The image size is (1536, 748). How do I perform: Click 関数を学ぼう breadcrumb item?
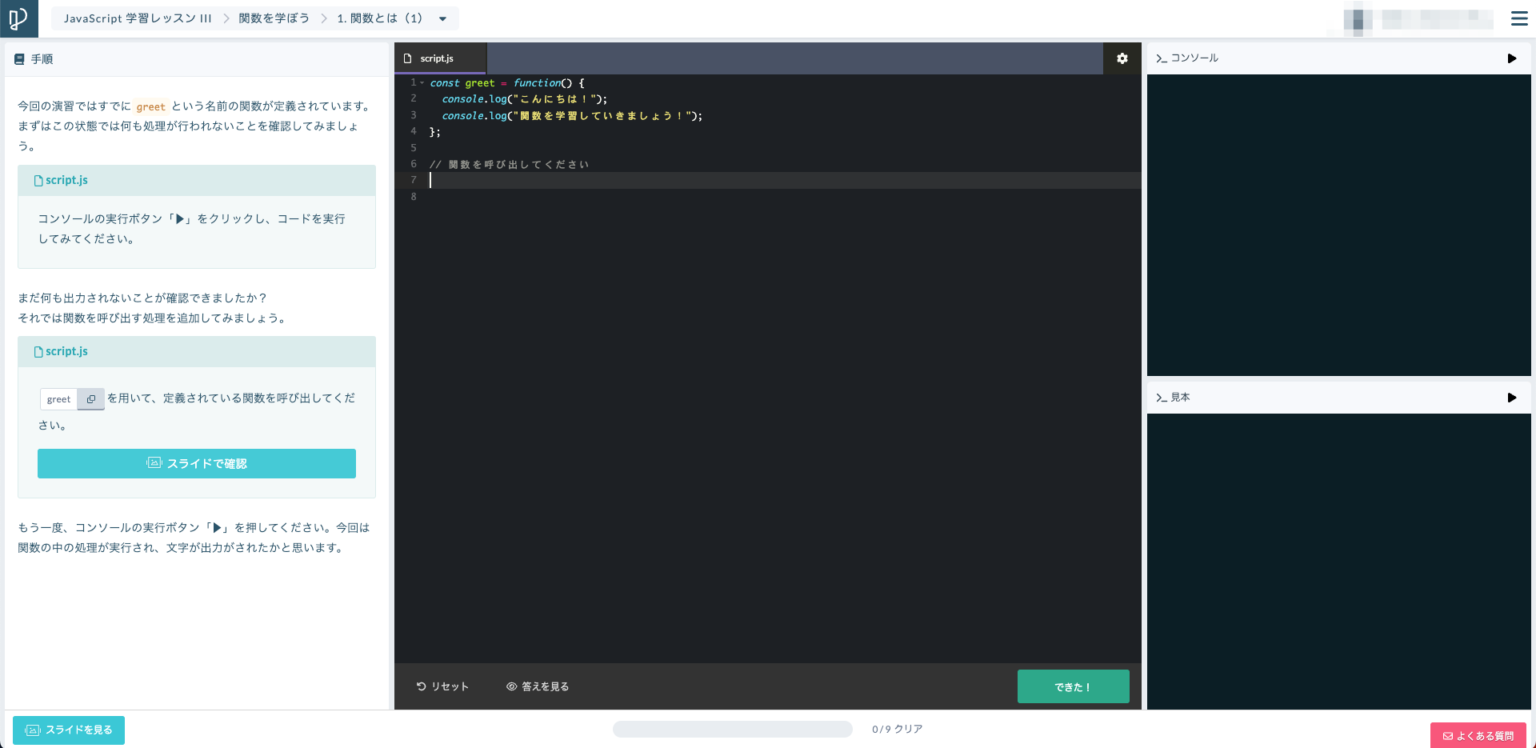pyautogui.click(x=274, y=18)
